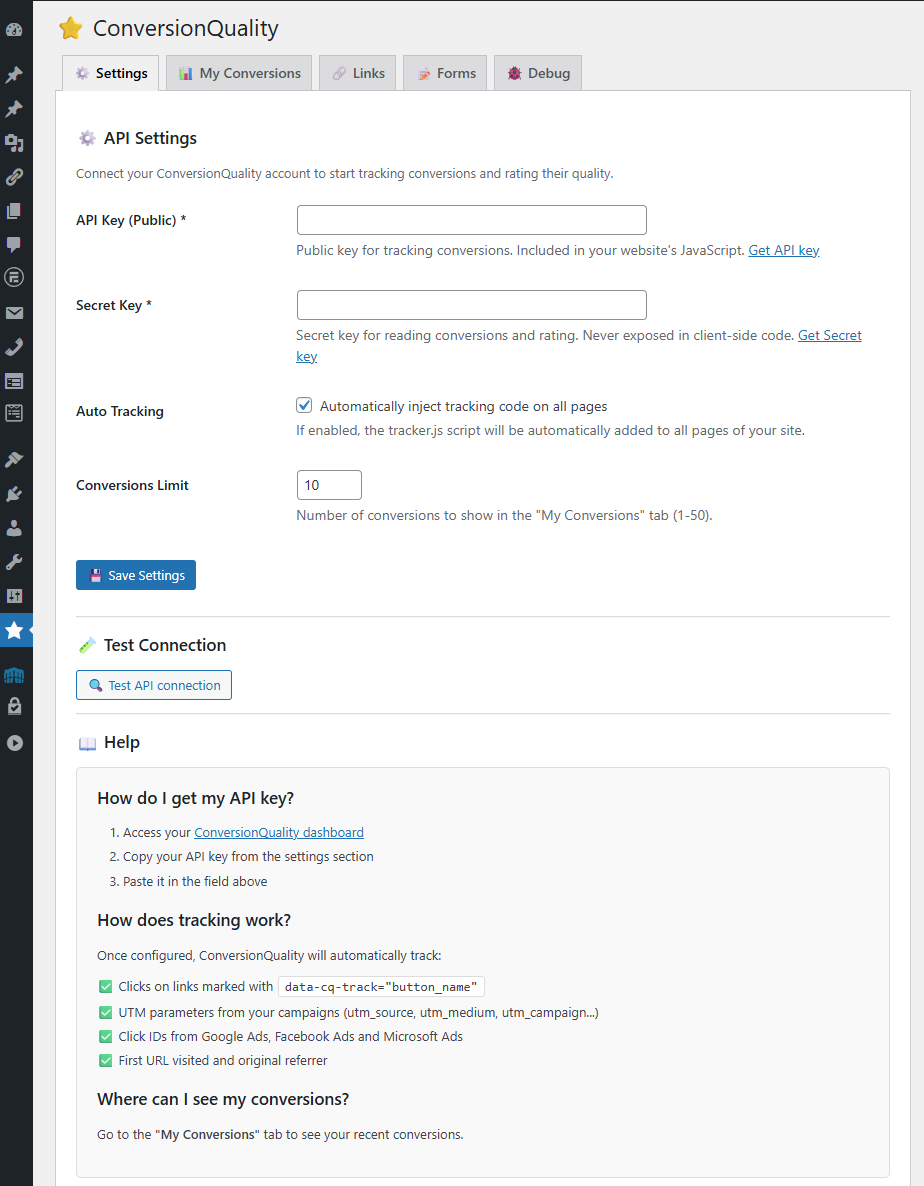This screenshot has height=1186, width=924.
Task: Collapse menu using the play-arrow circle icon
Action: (14, 743)
